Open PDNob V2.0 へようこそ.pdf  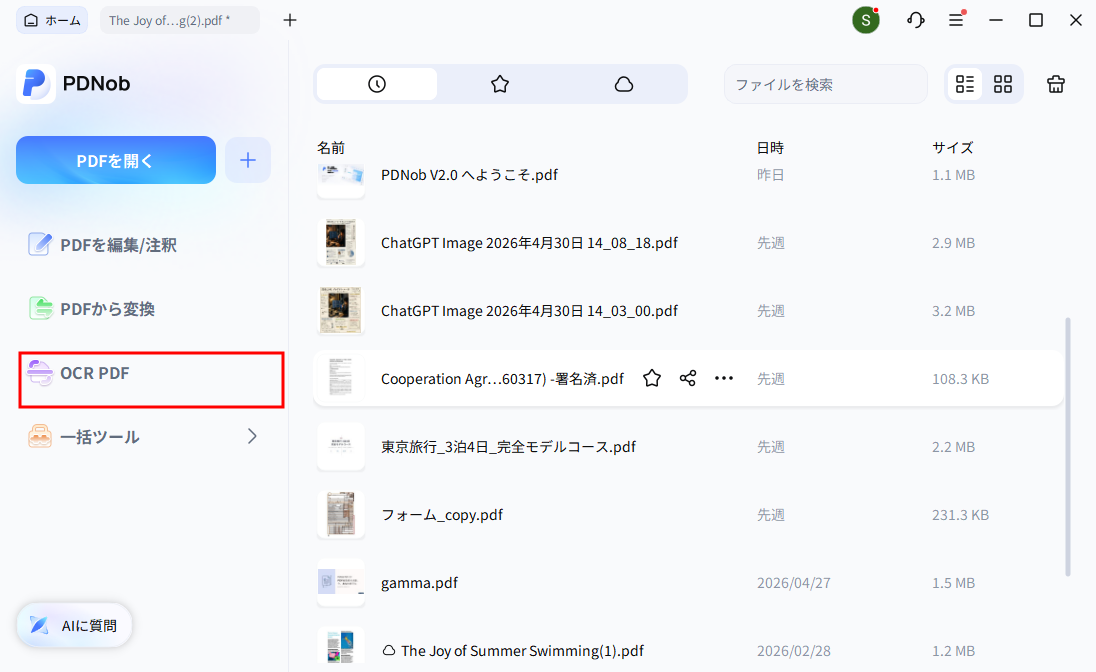point(469,175)
